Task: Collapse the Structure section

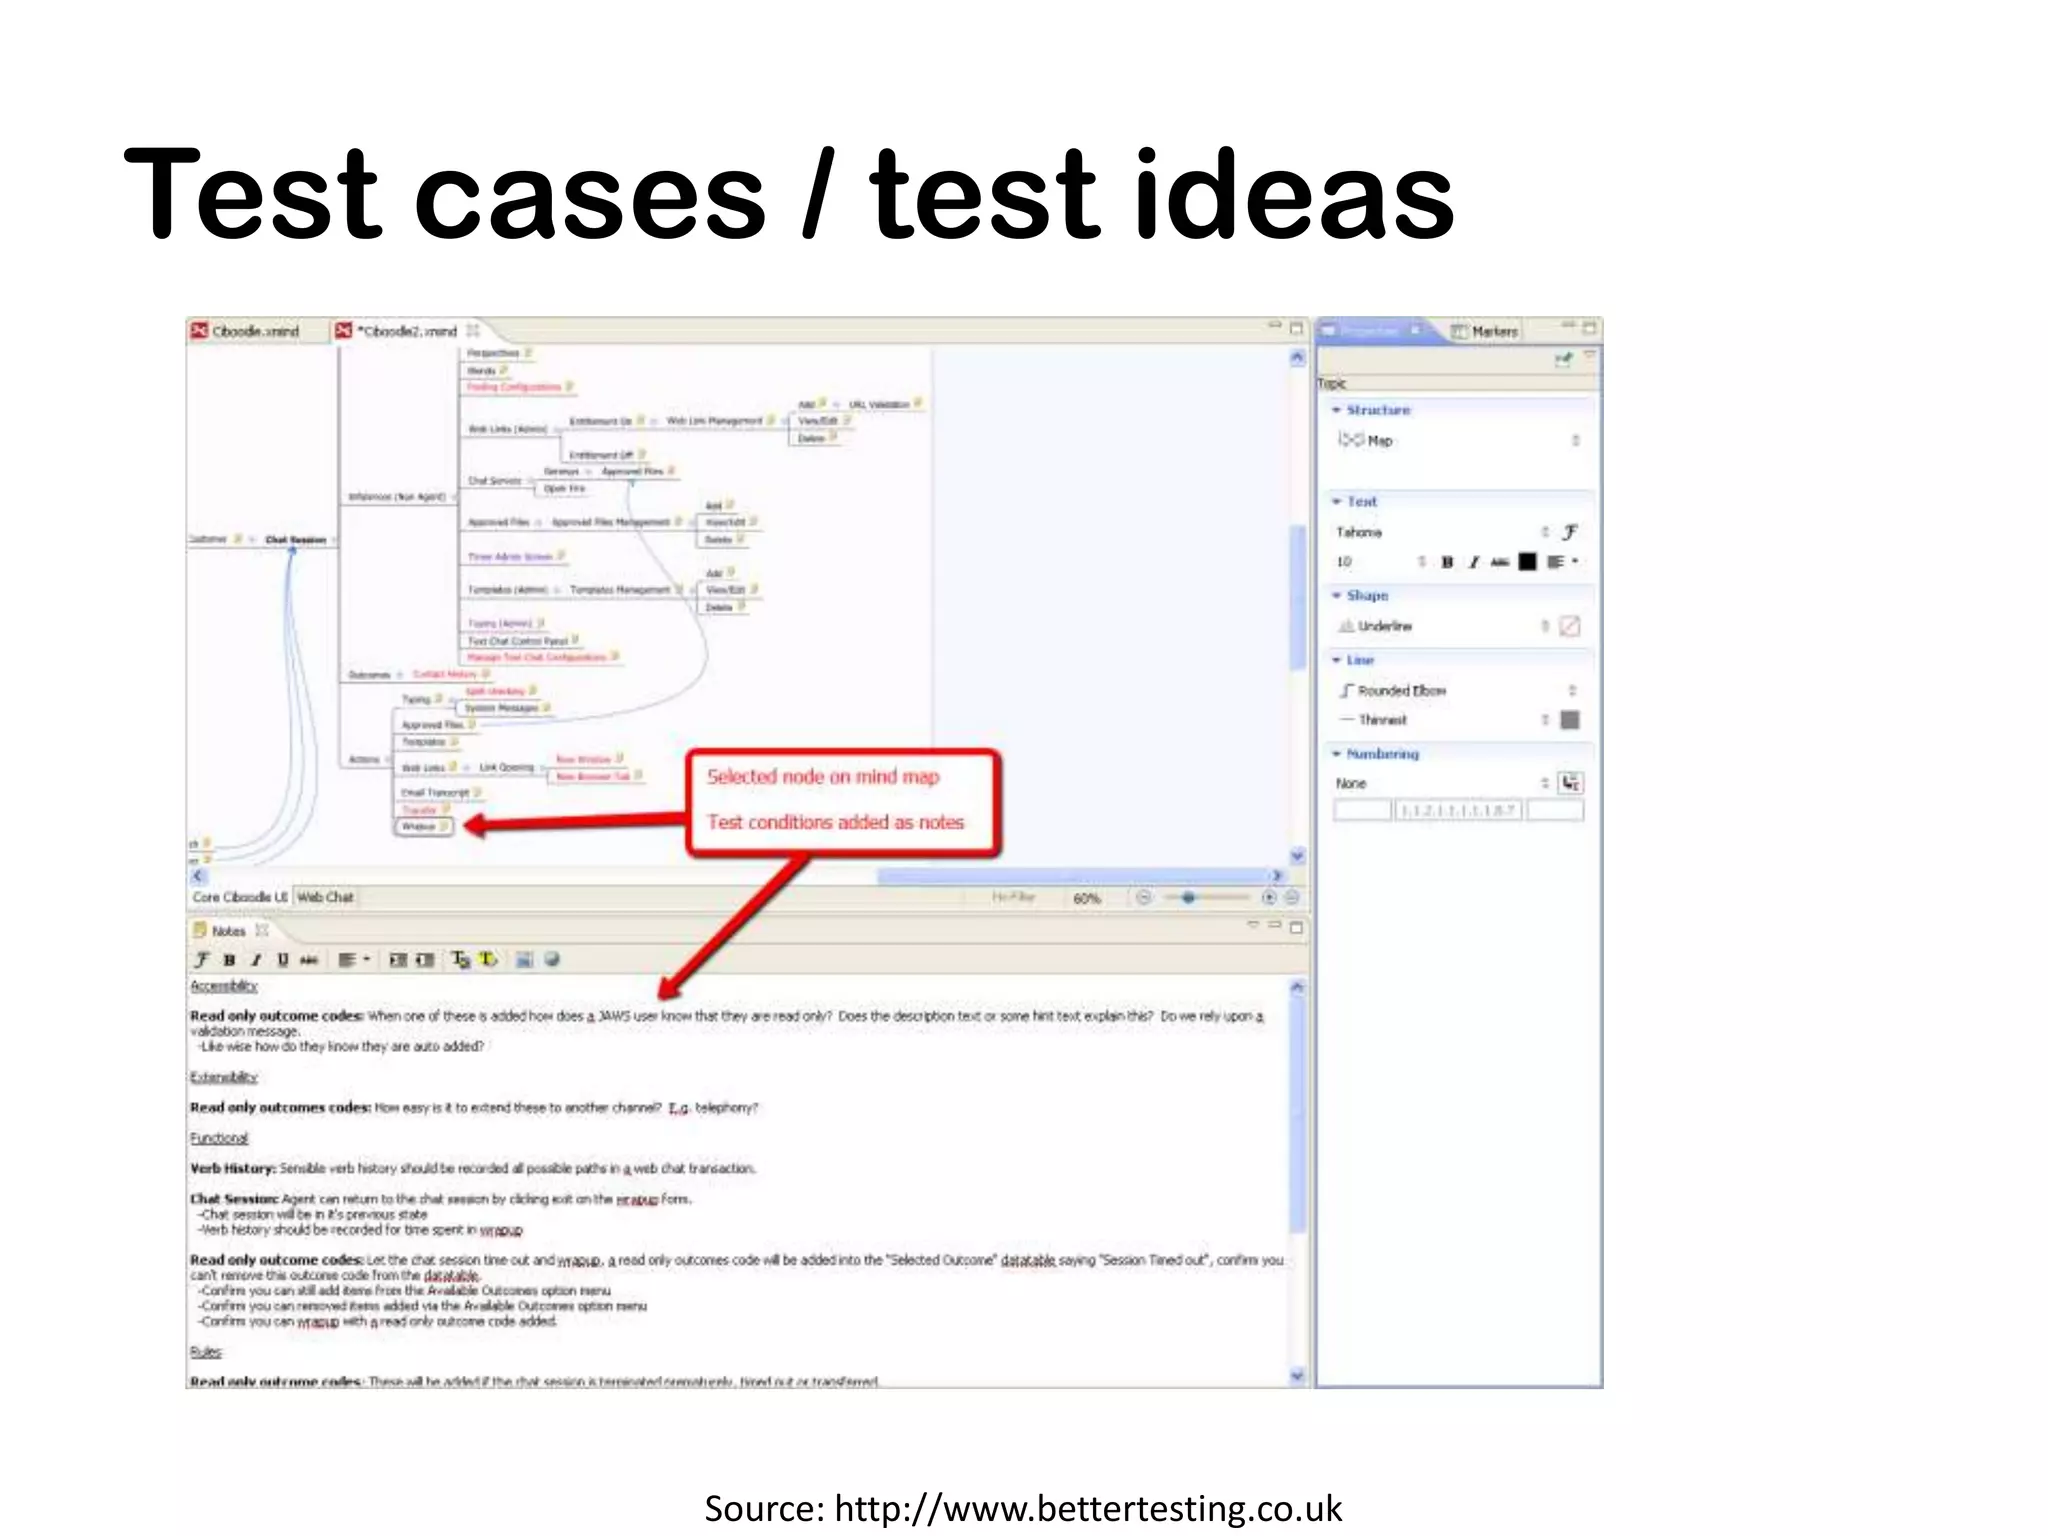Action: (1337, 410)
